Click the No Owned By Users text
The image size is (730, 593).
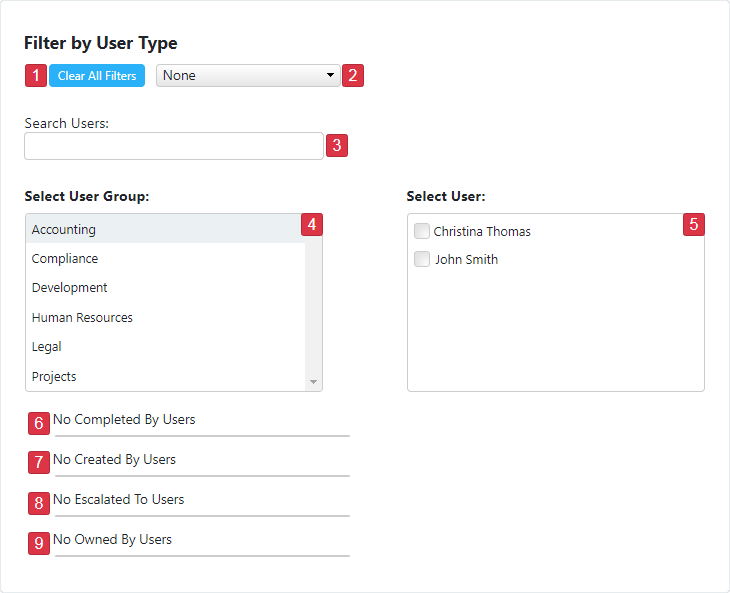[x=112, y=539]
